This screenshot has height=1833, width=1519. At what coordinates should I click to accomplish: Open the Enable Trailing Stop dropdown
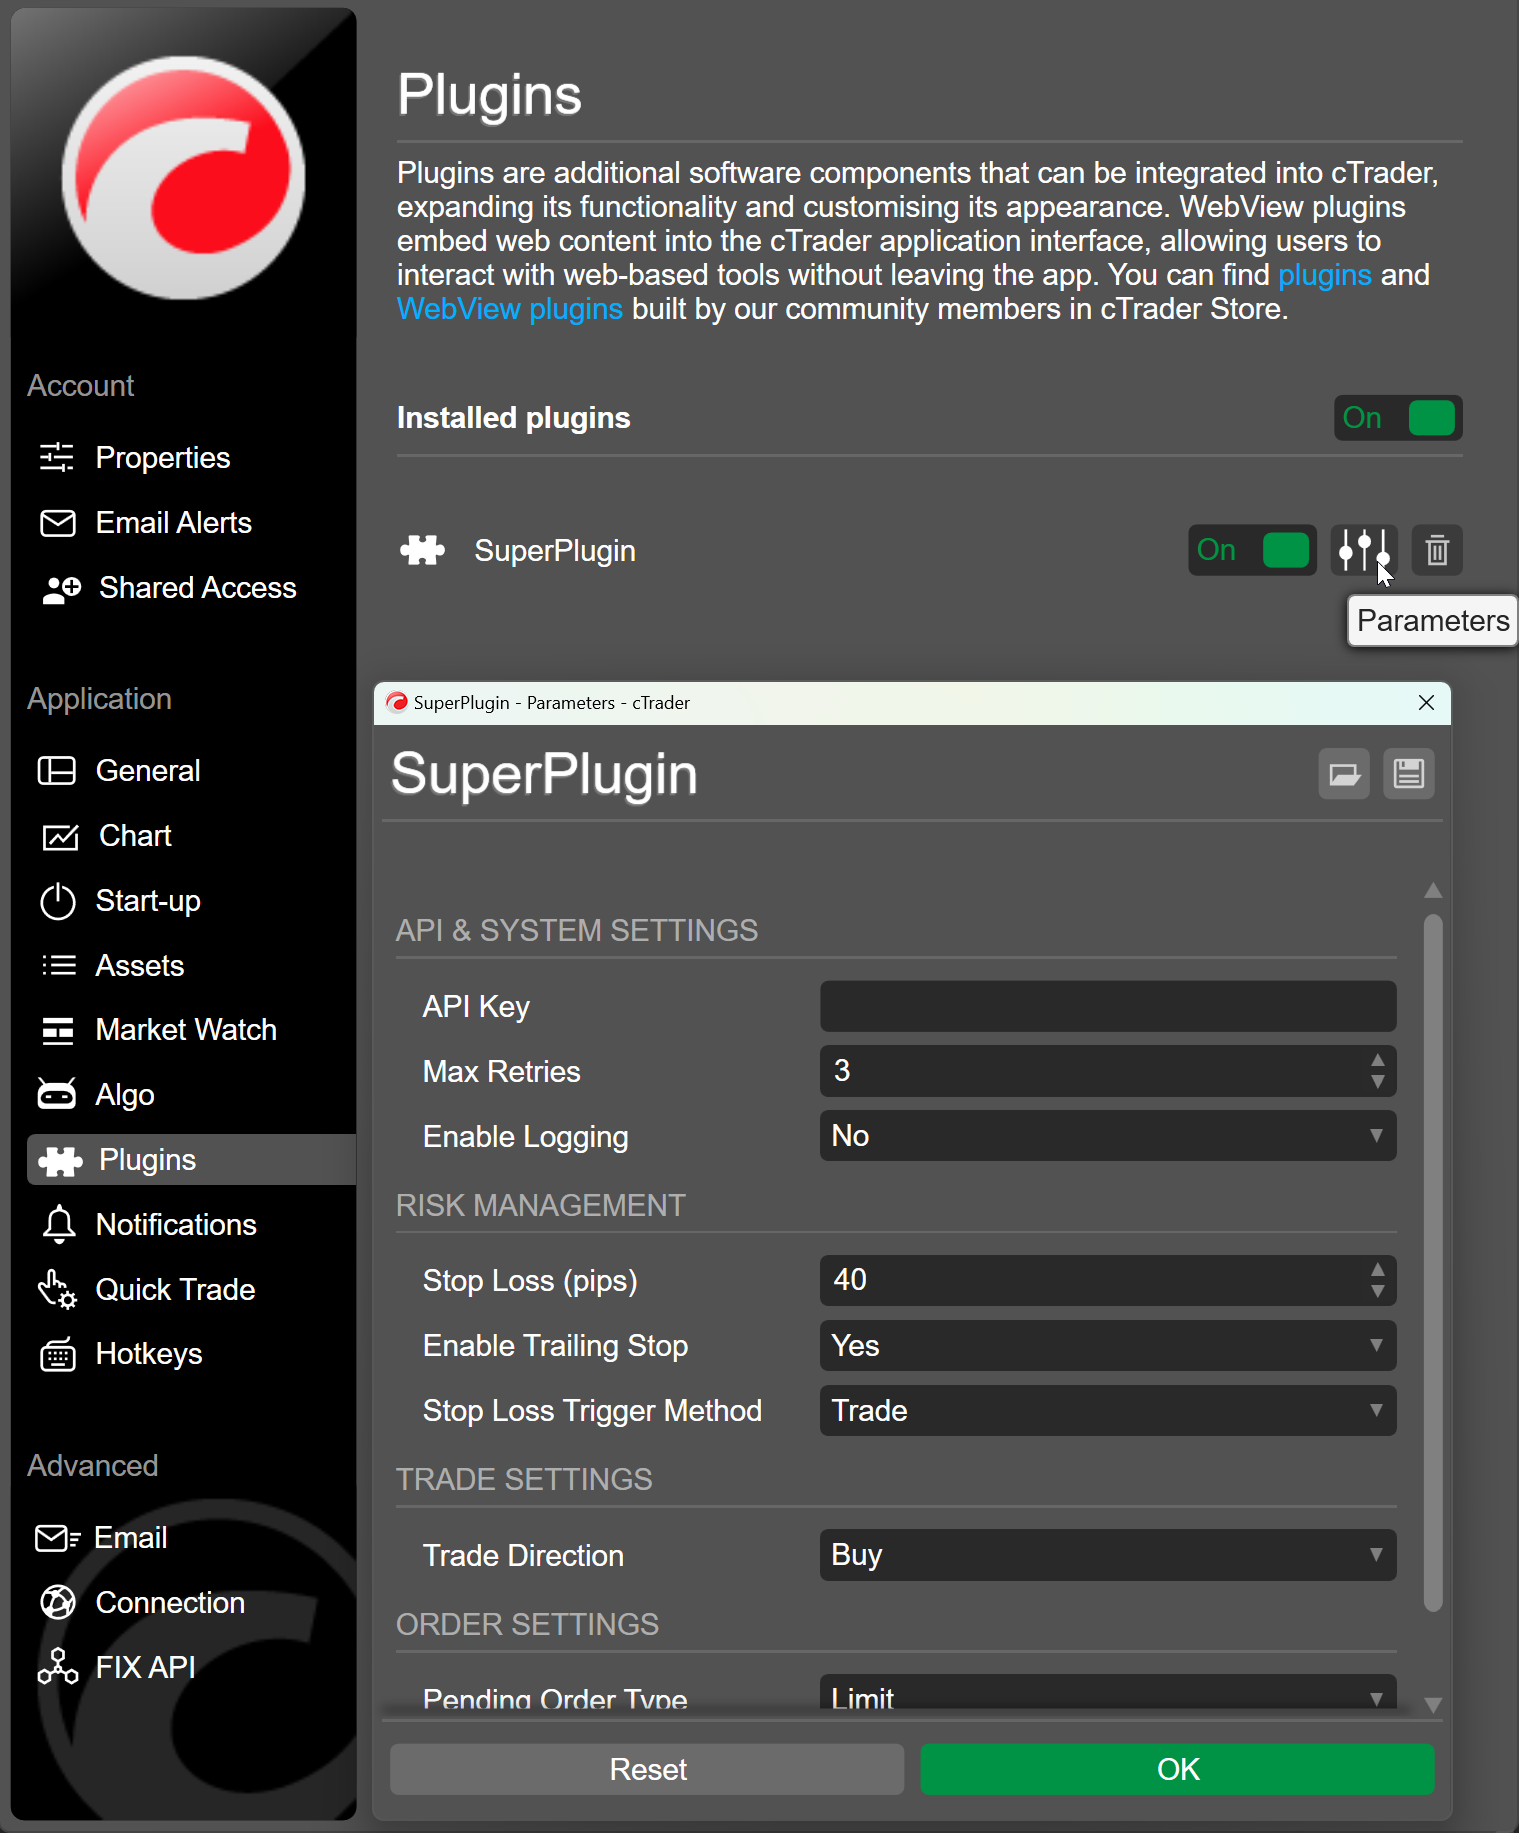tap(1107, 1346)
